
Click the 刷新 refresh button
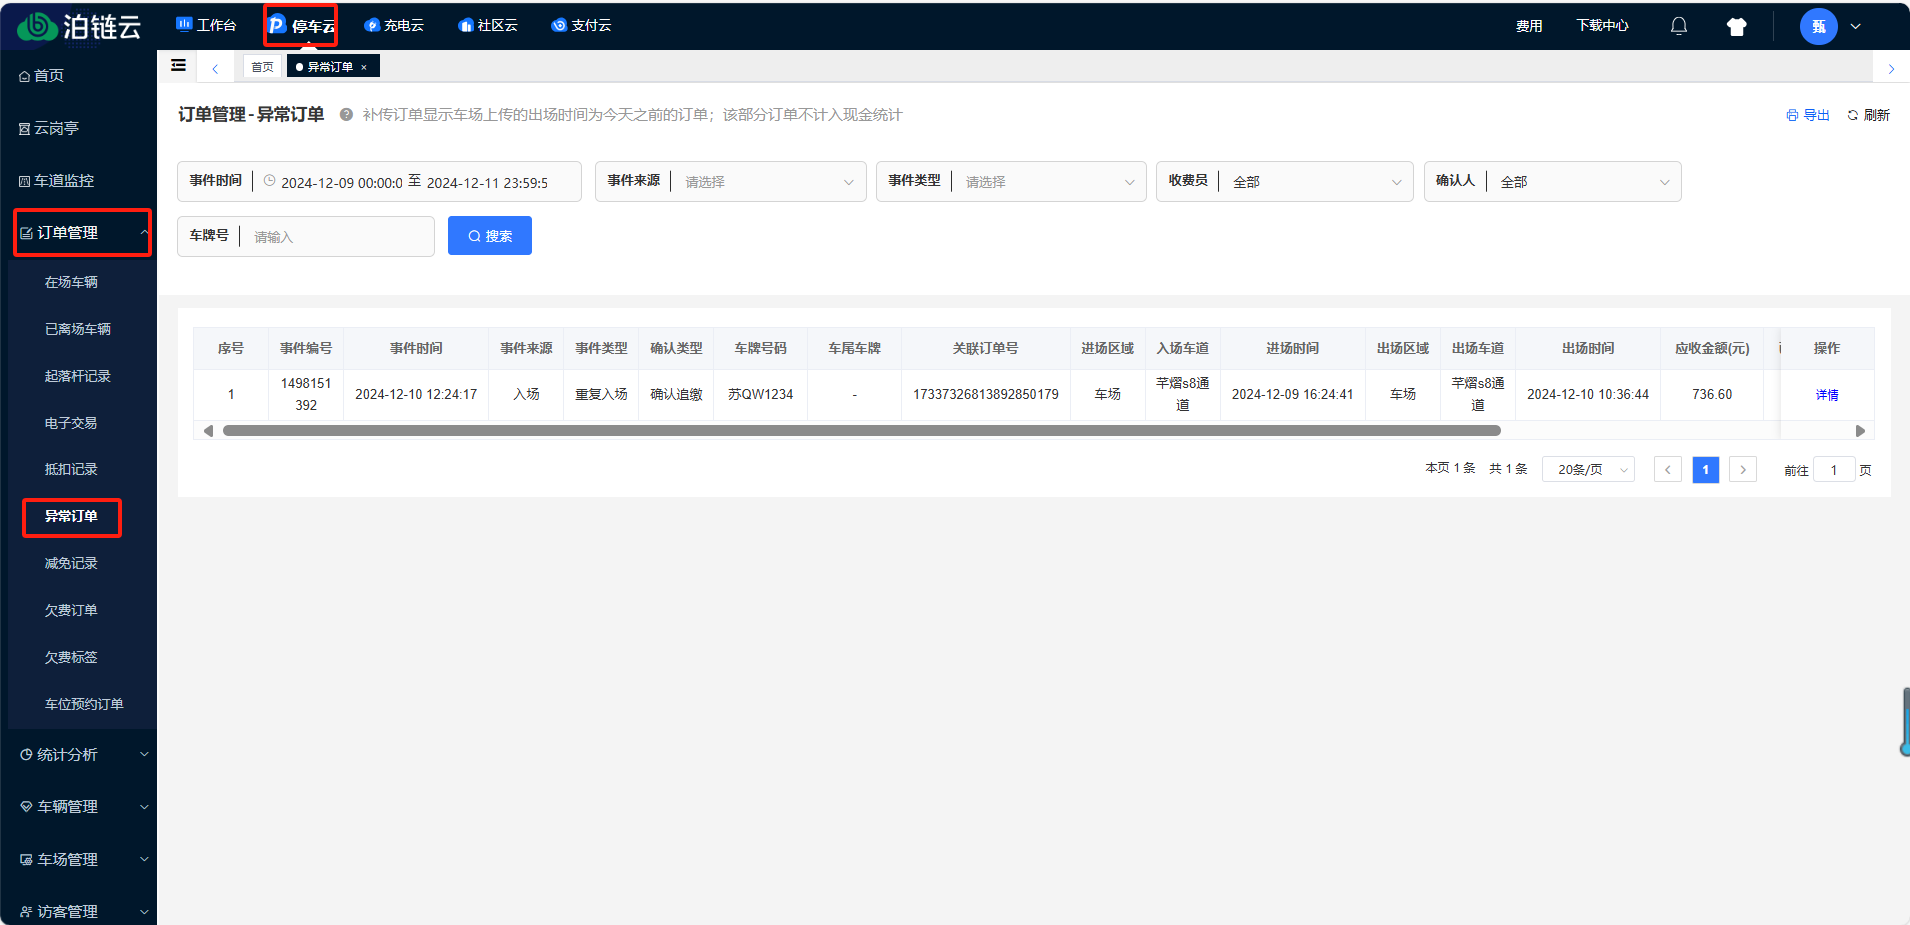click(1868, 115)
